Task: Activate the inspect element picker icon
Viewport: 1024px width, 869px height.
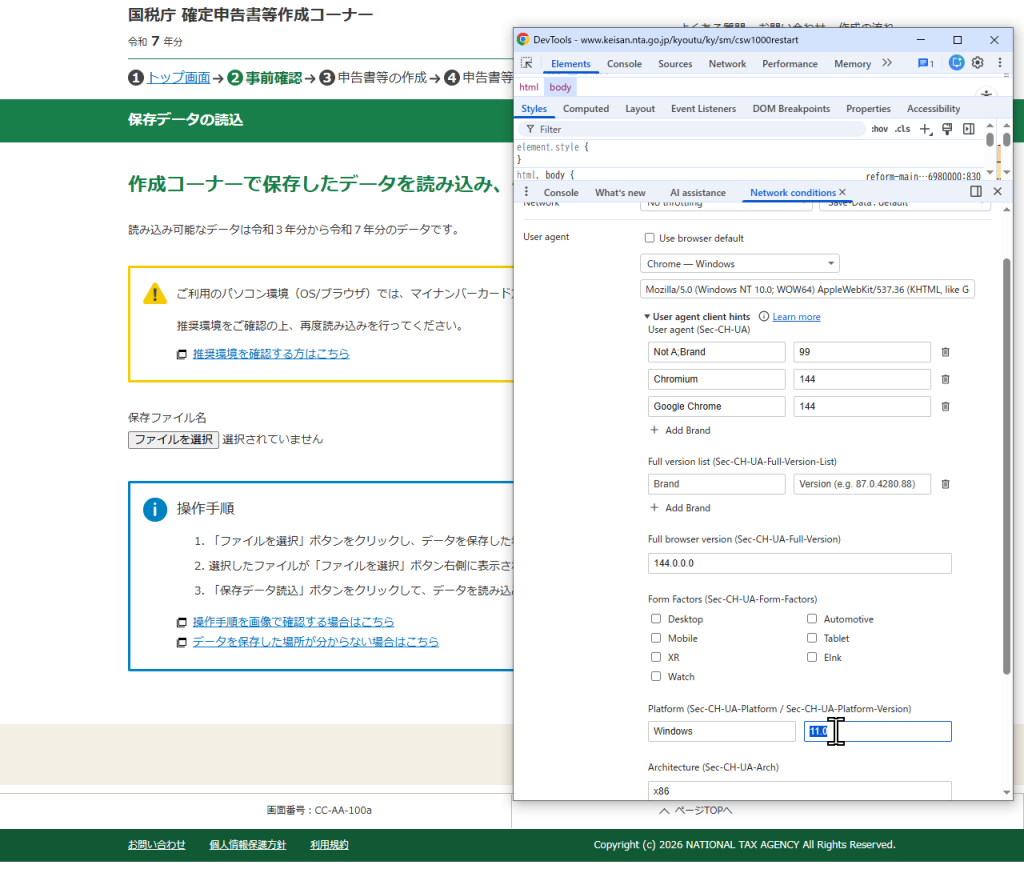Action: pyautogui.click(x=526, y=63)
